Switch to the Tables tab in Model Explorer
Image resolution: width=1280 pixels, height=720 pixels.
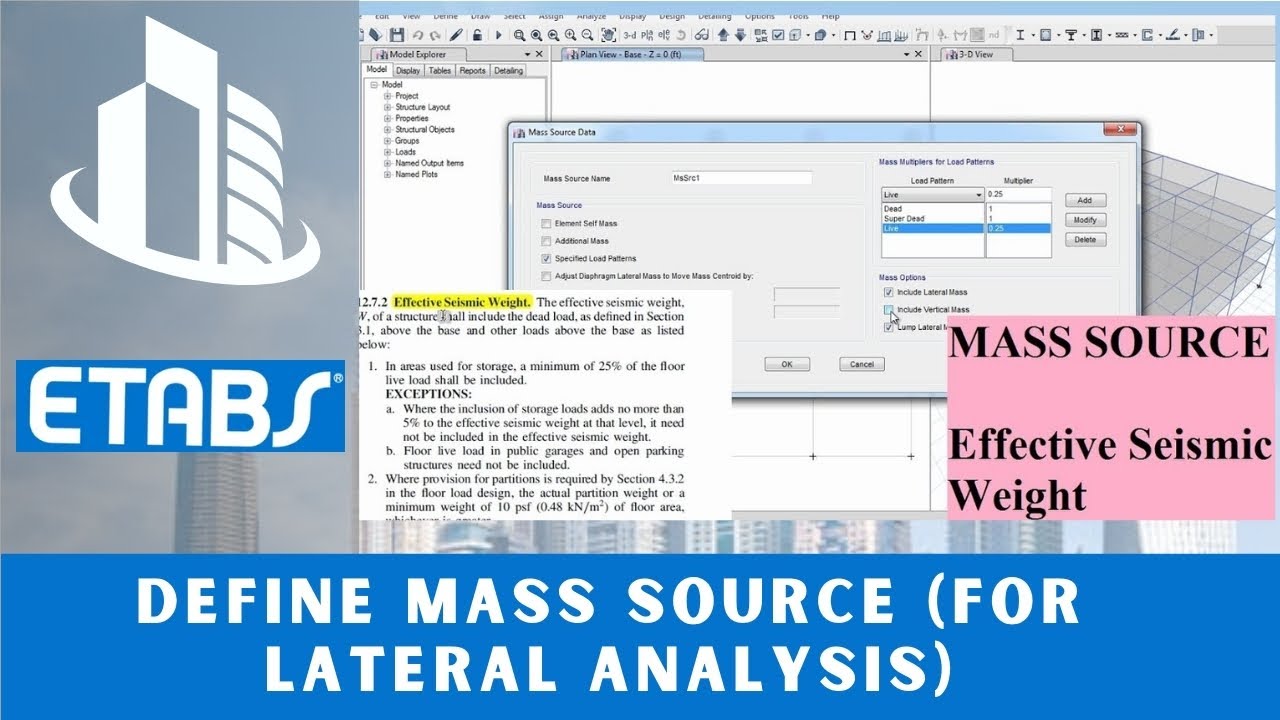coord(440,71)
